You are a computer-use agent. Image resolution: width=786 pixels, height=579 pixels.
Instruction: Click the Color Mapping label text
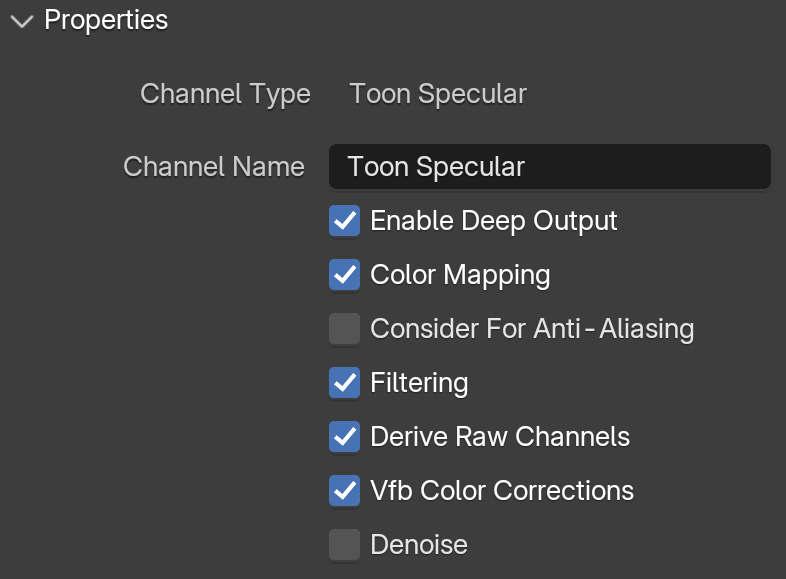click(x=460, y=275)
